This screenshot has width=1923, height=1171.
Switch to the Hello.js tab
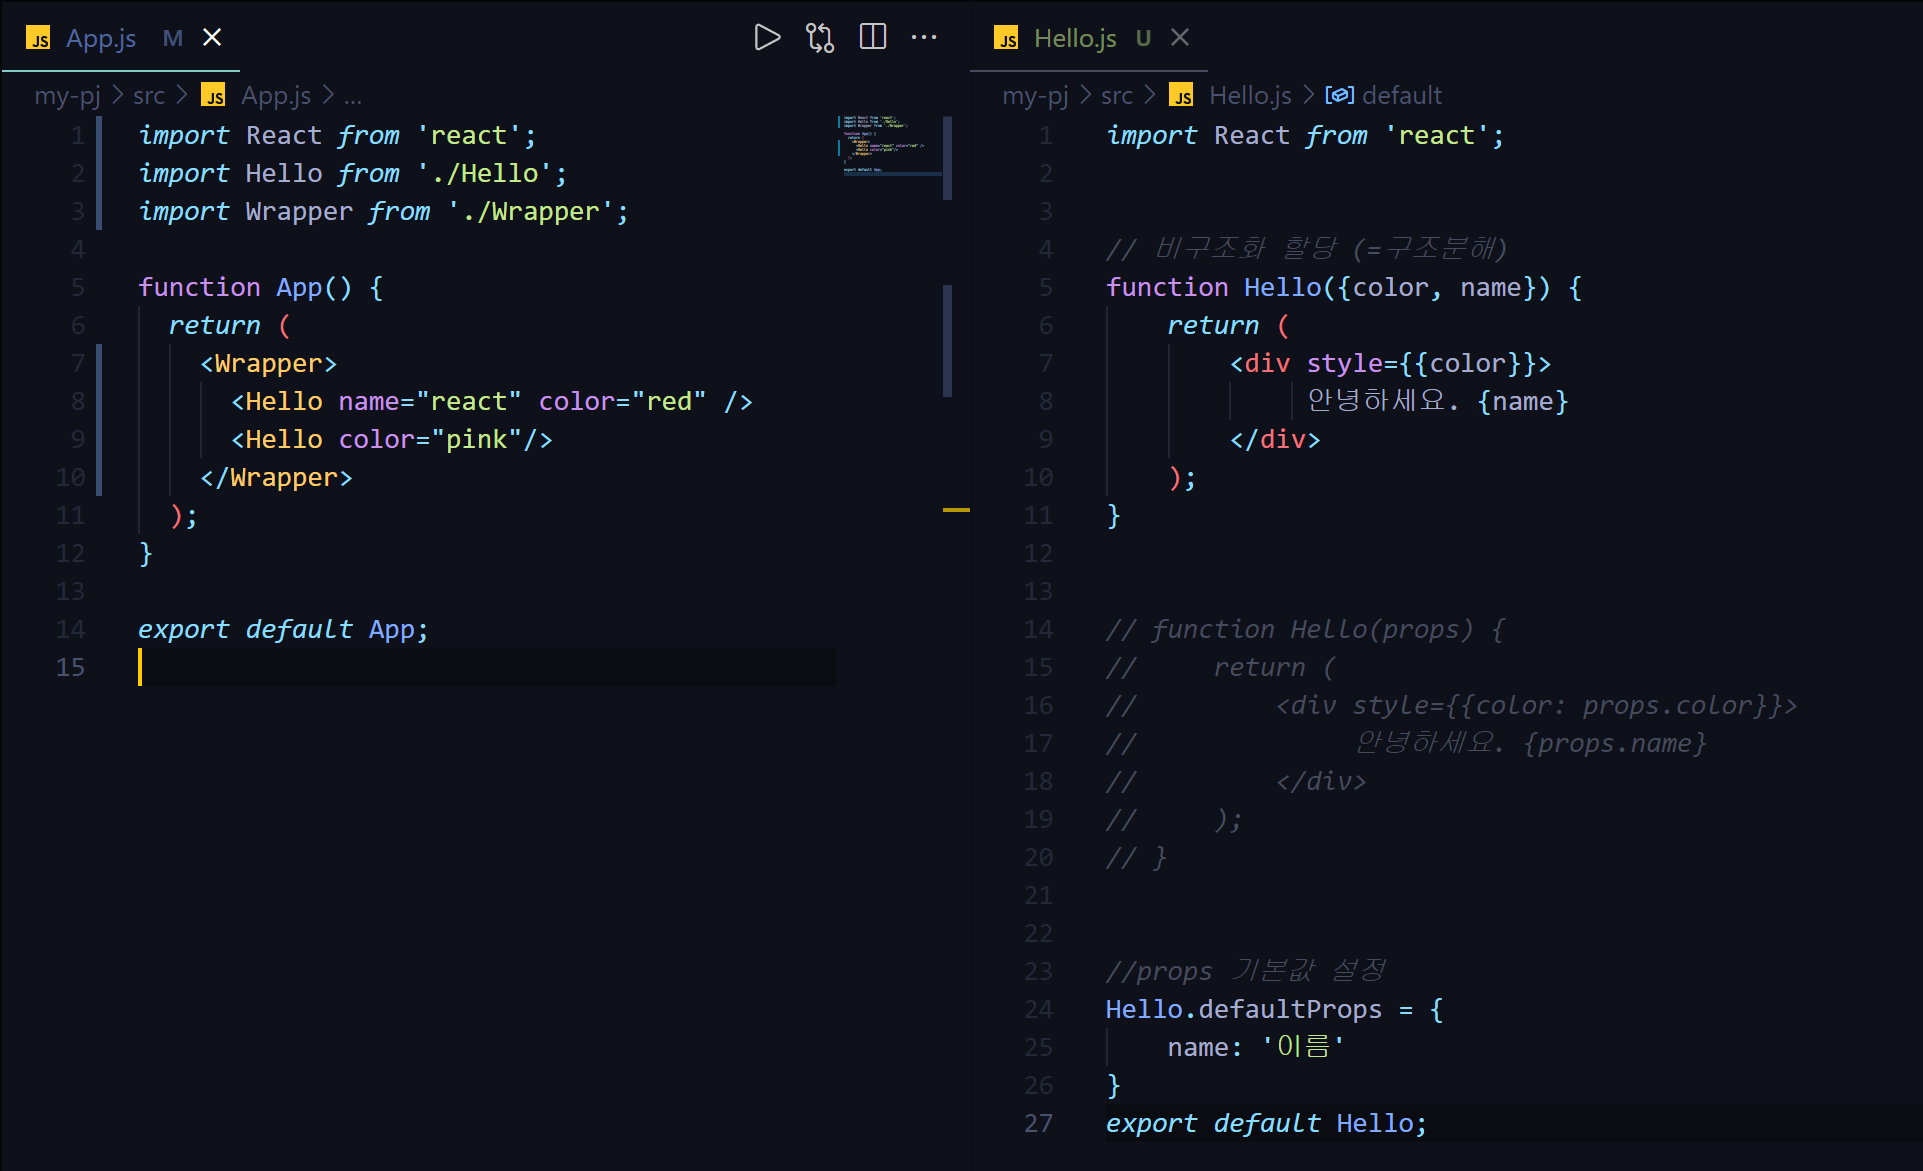1074,38
